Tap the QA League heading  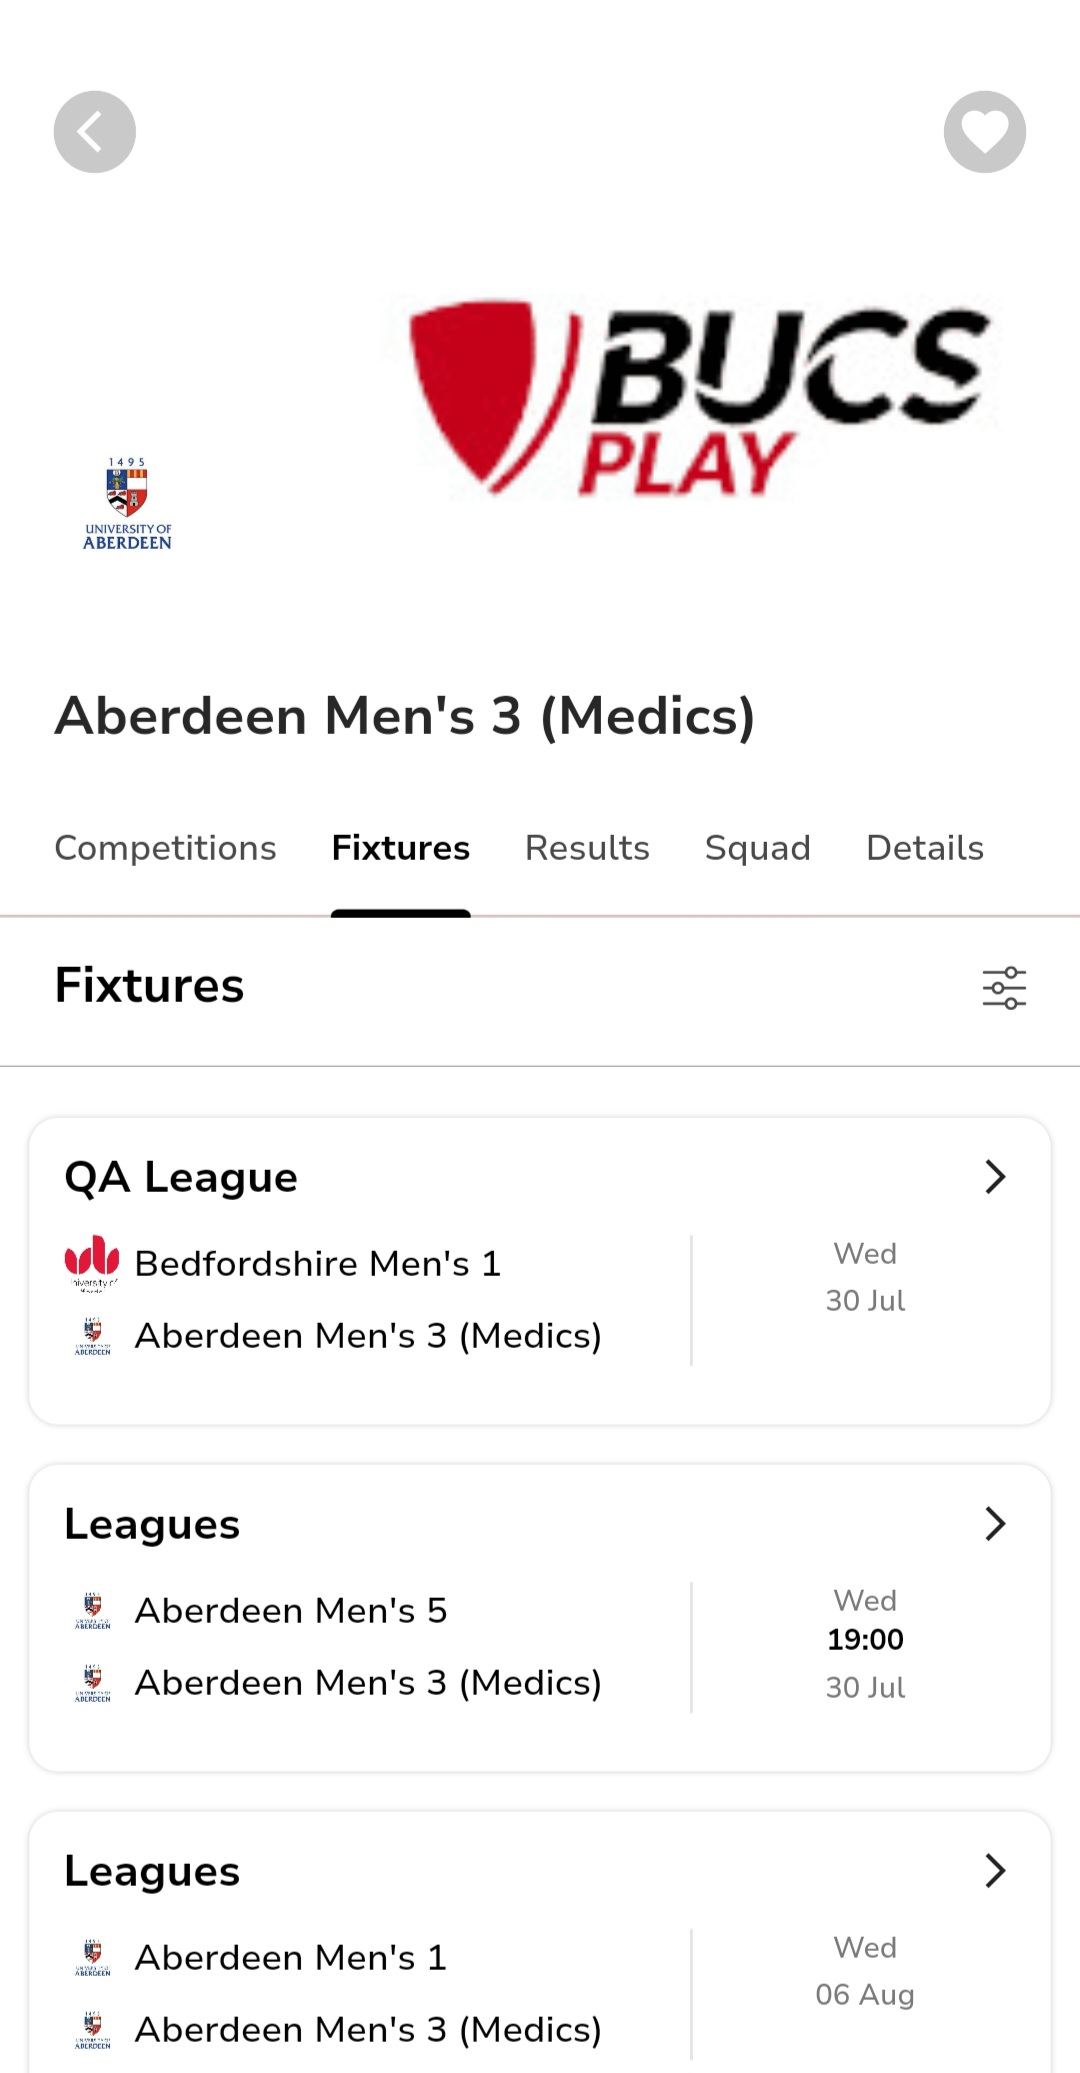click(181, 1177)
